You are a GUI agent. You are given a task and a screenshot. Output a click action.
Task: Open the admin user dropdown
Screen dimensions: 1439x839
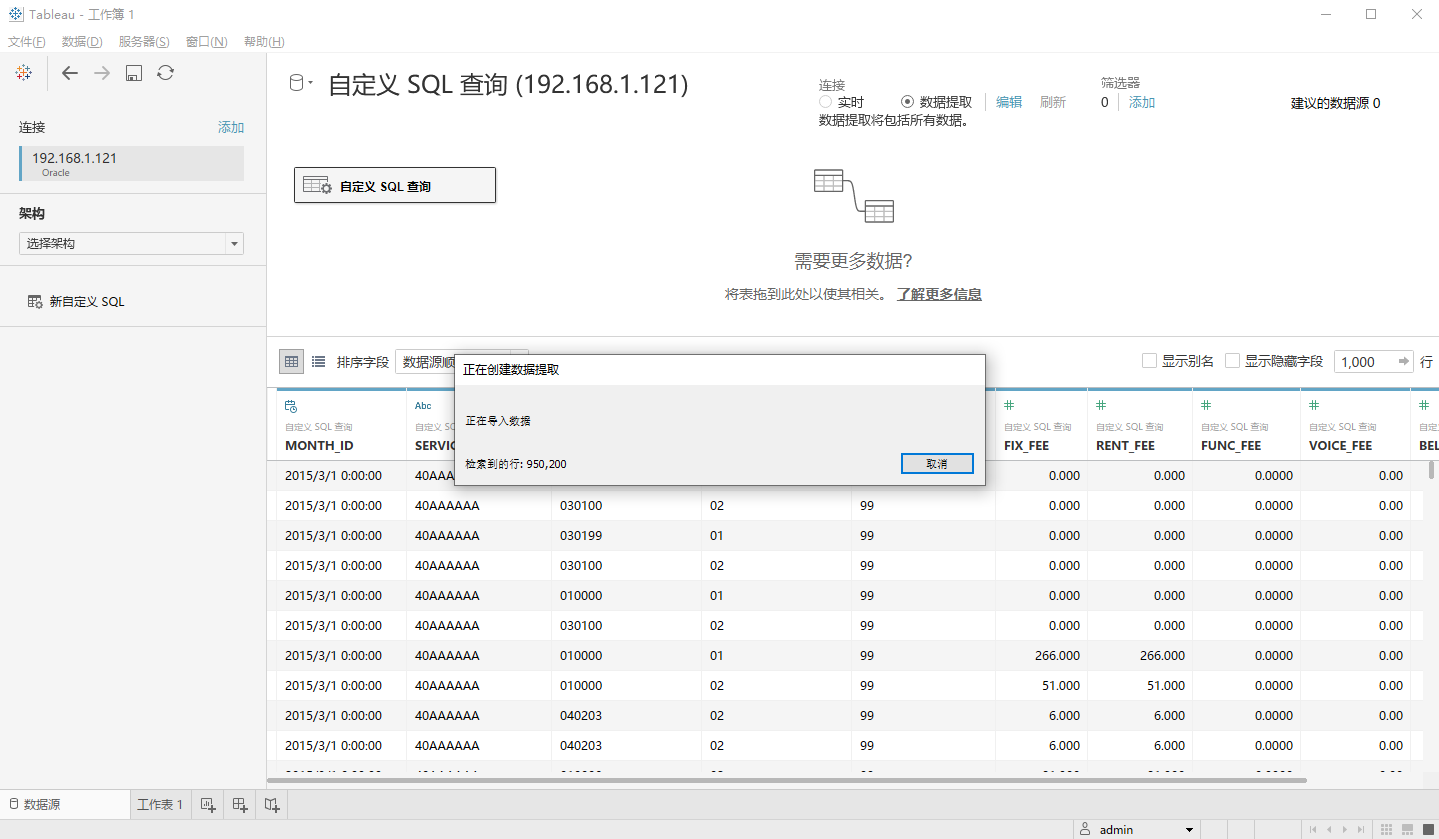pyautogui.click(x=1137, y=829)
